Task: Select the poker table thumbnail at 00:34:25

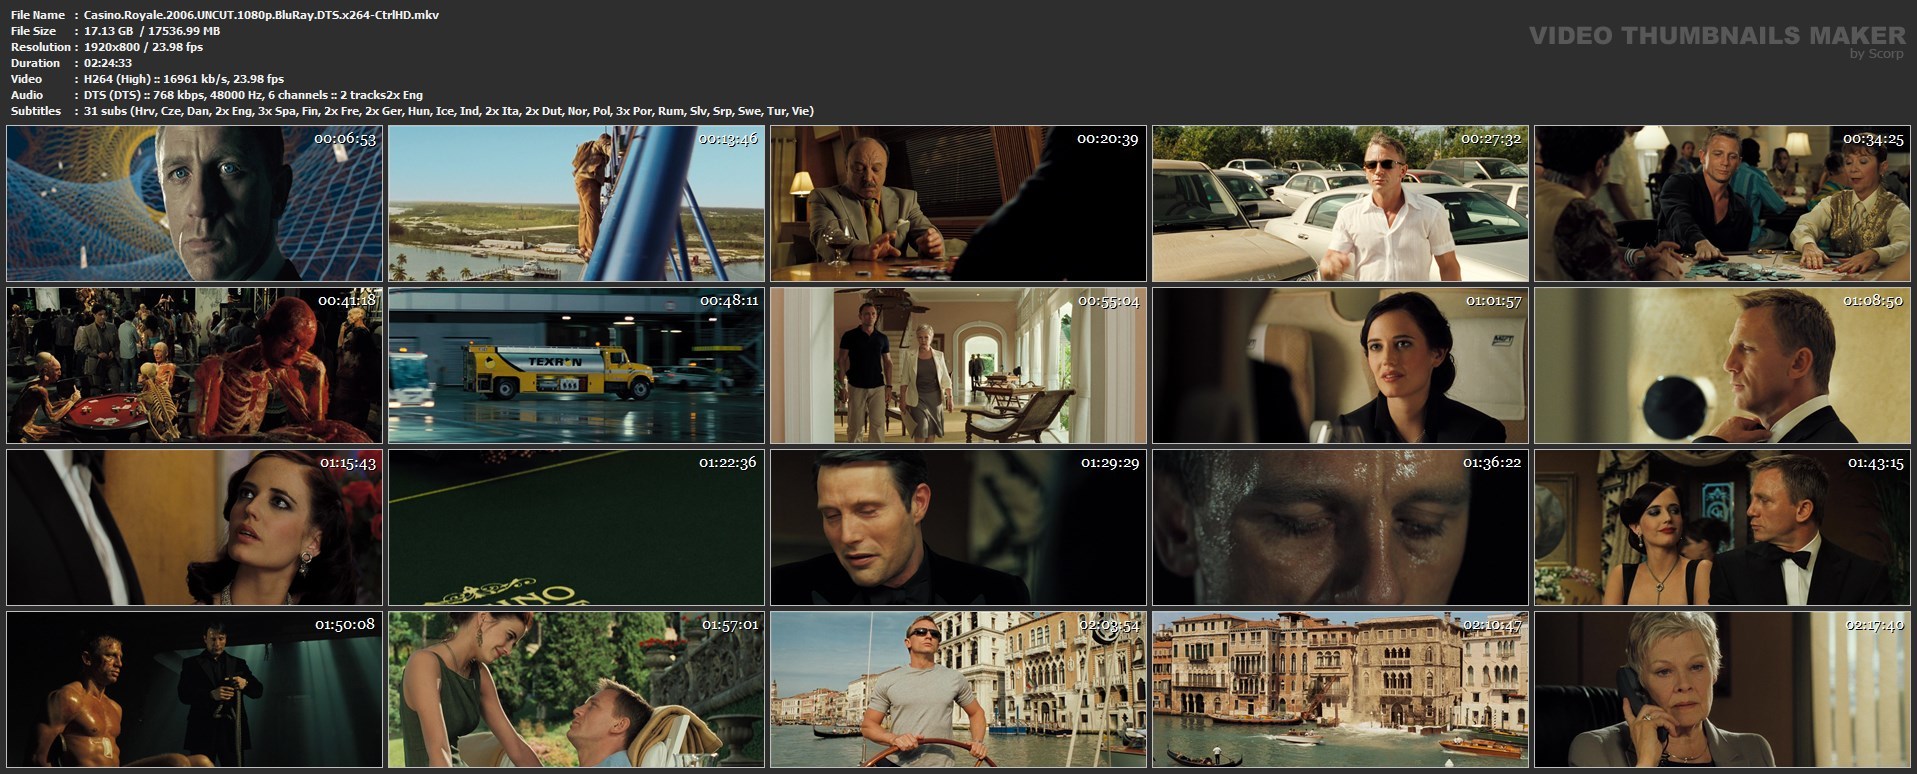Action: pyautogui.click(x=1722, y=204)
